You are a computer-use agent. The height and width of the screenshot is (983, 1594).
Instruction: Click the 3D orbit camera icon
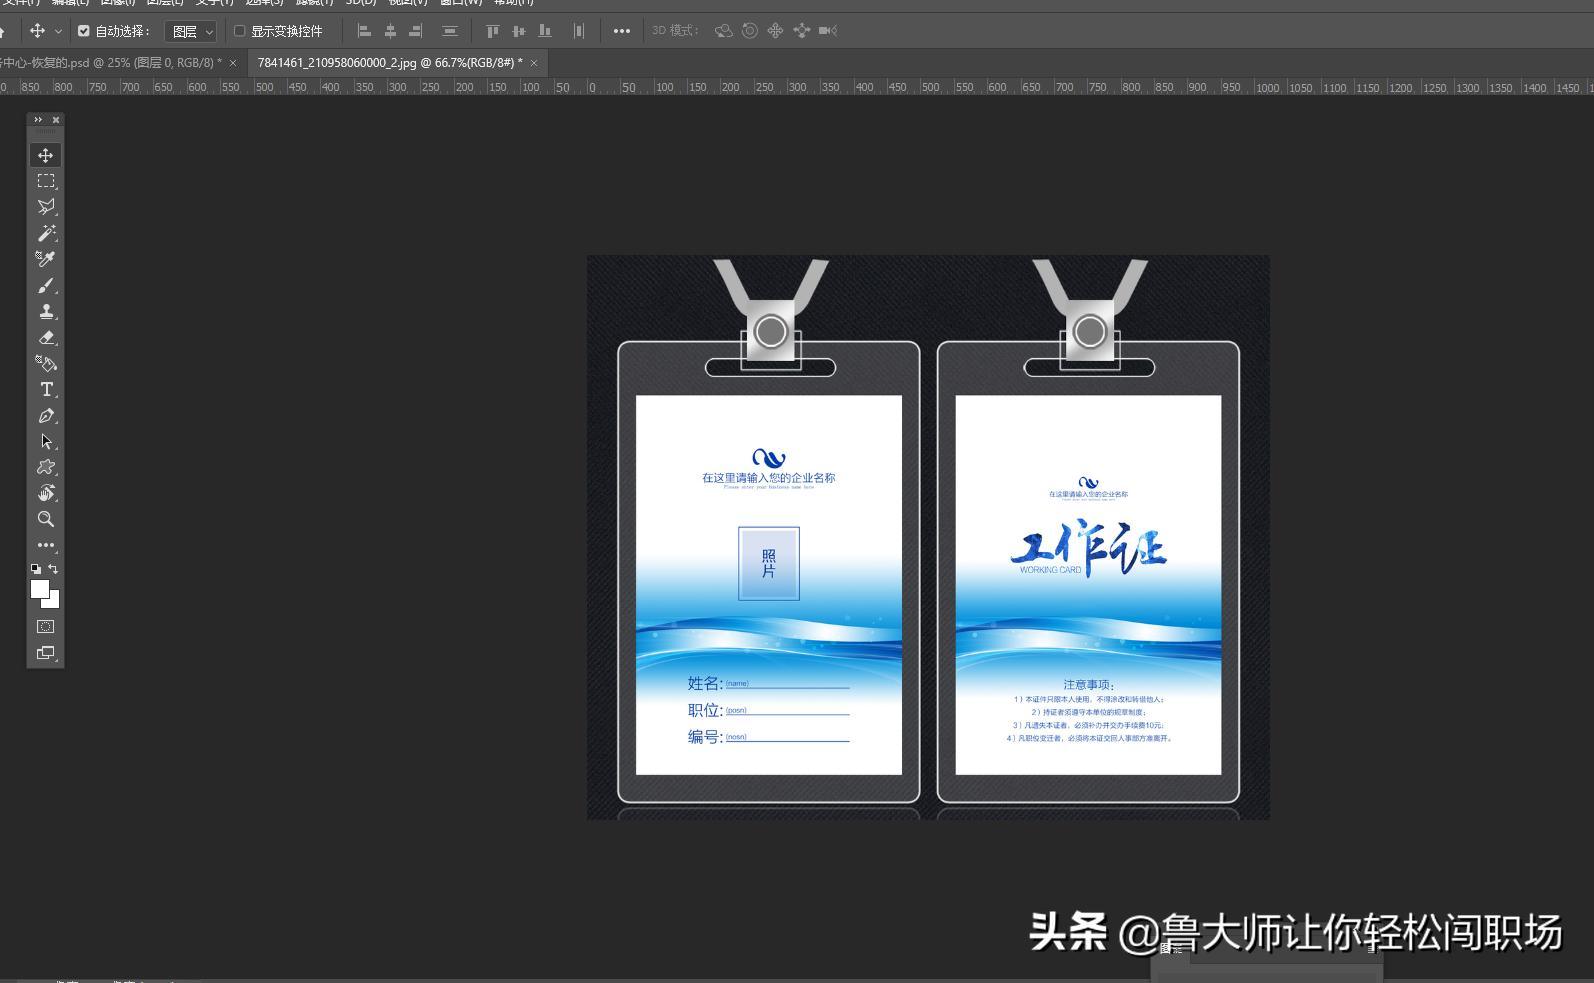coord(724,31)
